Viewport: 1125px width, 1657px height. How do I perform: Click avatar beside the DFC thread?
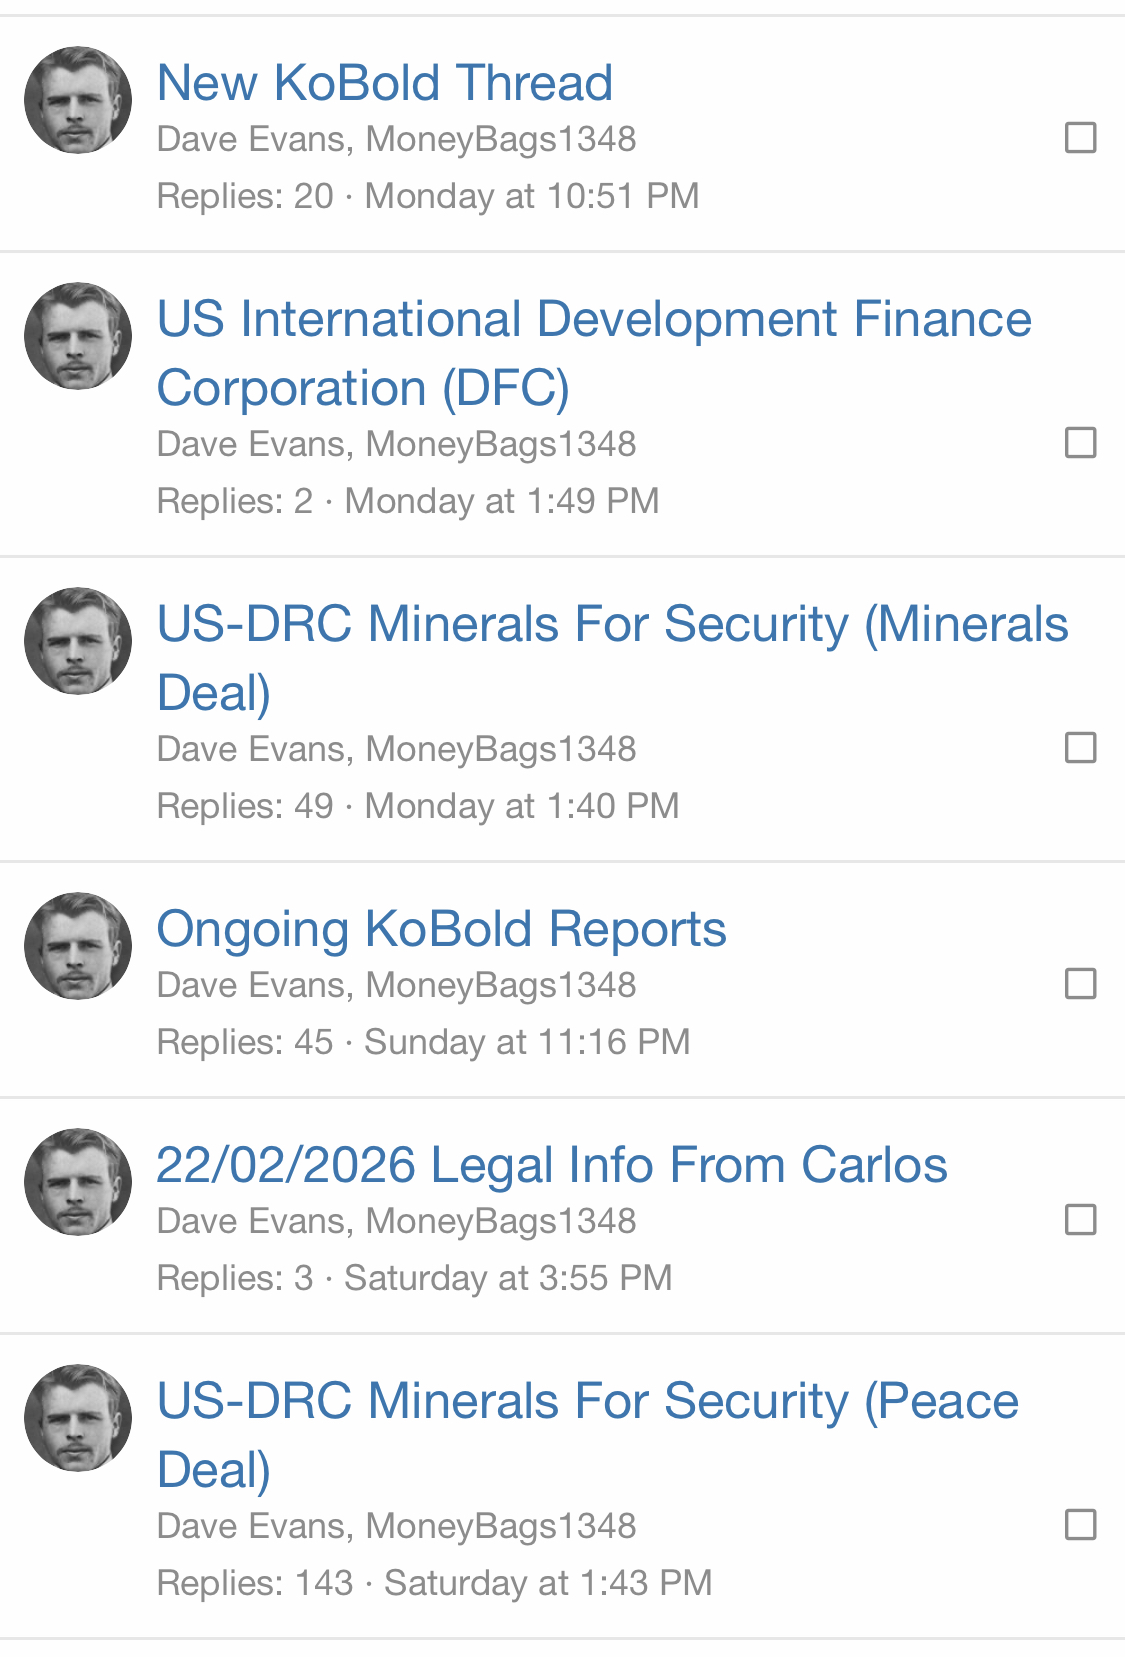[78, 336]
